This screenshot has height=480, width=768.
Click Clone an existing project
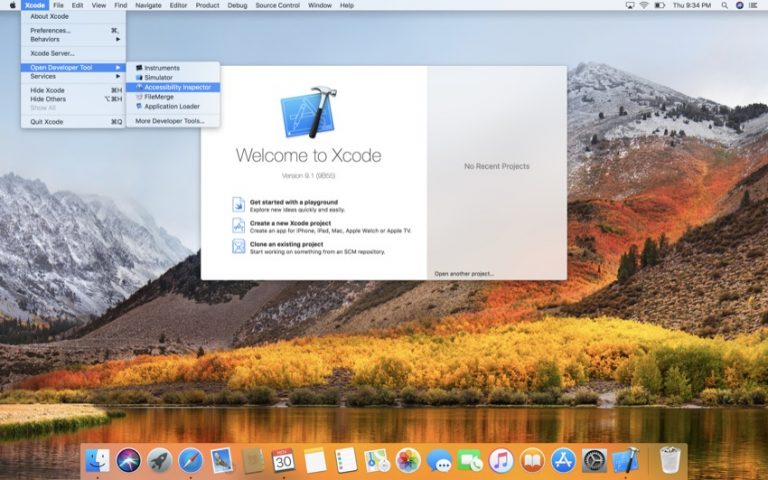tap(287, 244)
